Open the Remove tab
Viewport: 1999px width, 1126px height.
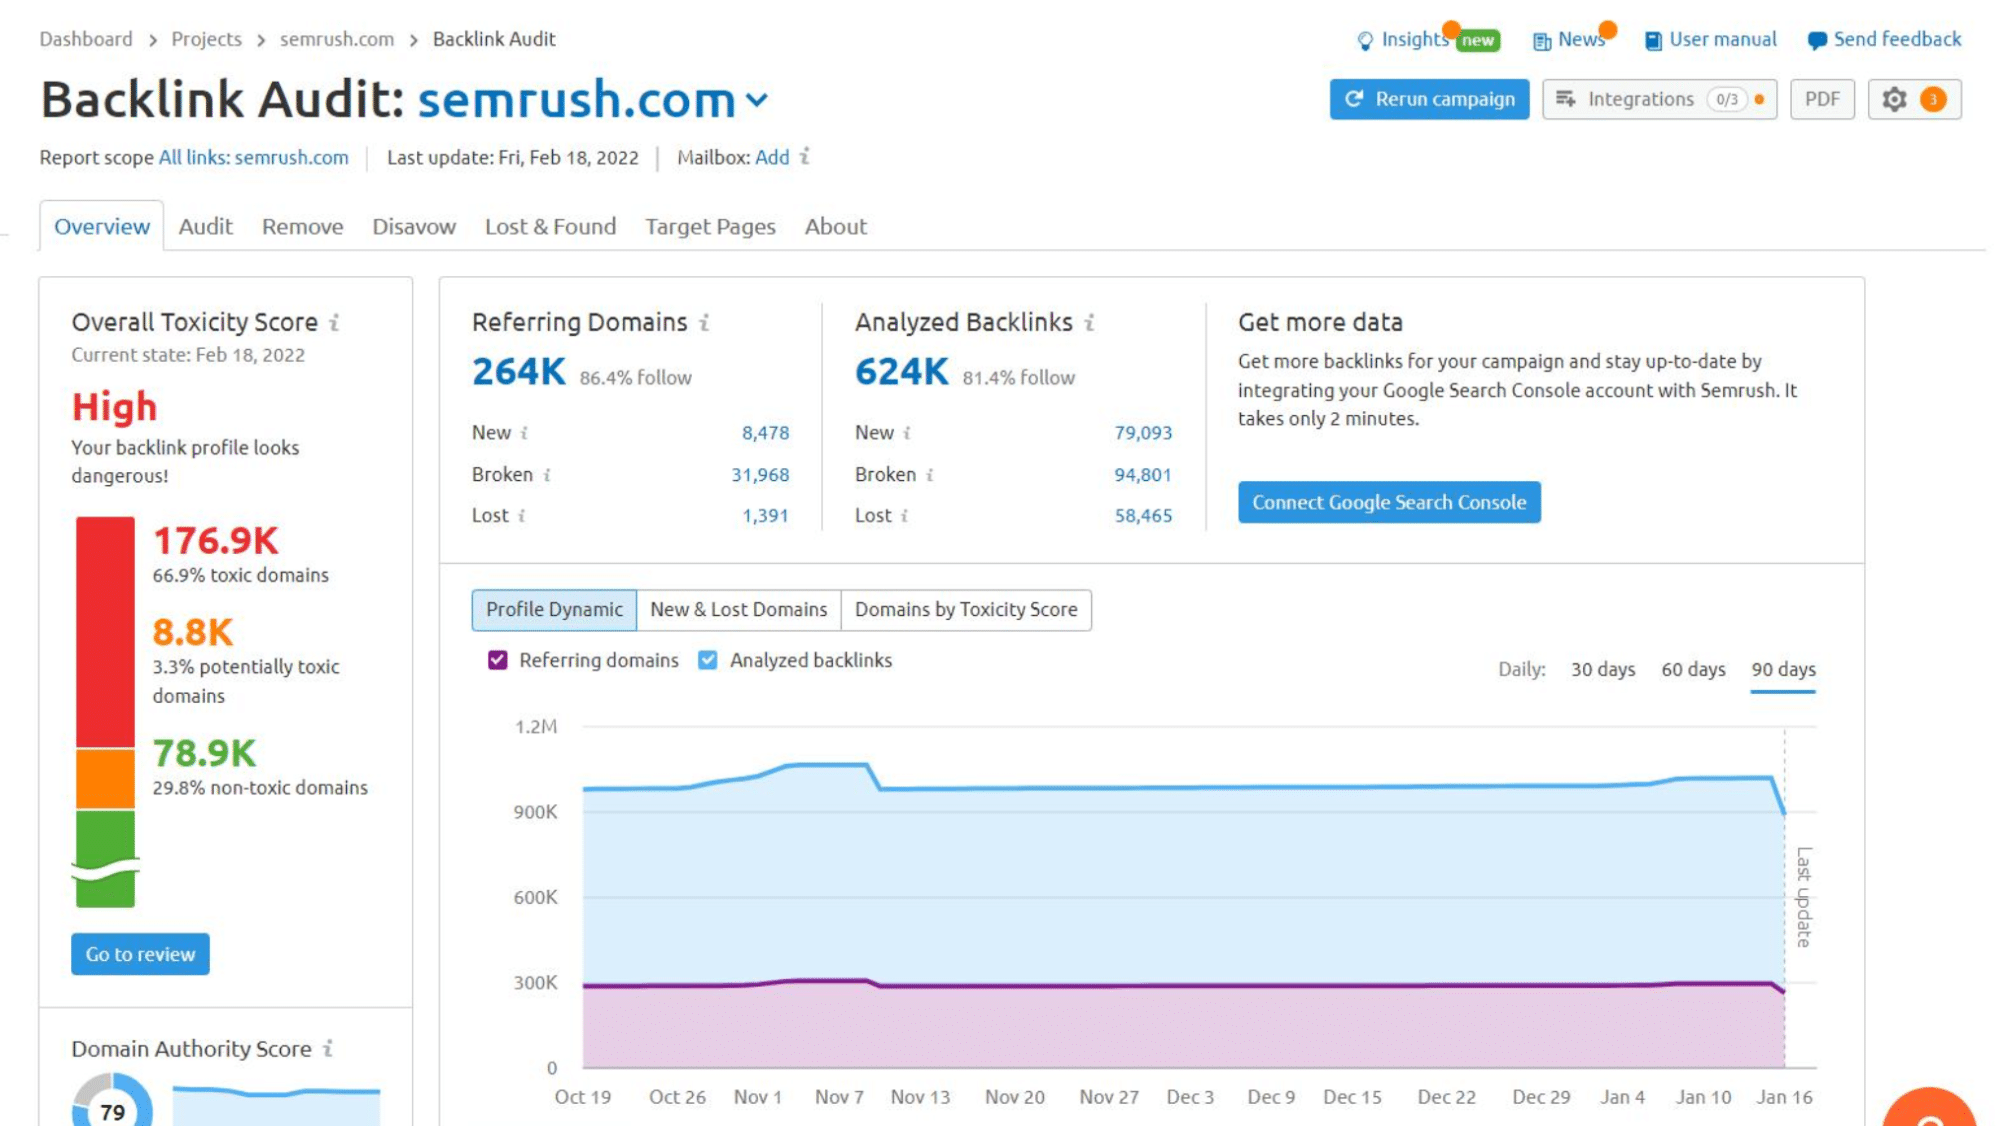[302, 226]
